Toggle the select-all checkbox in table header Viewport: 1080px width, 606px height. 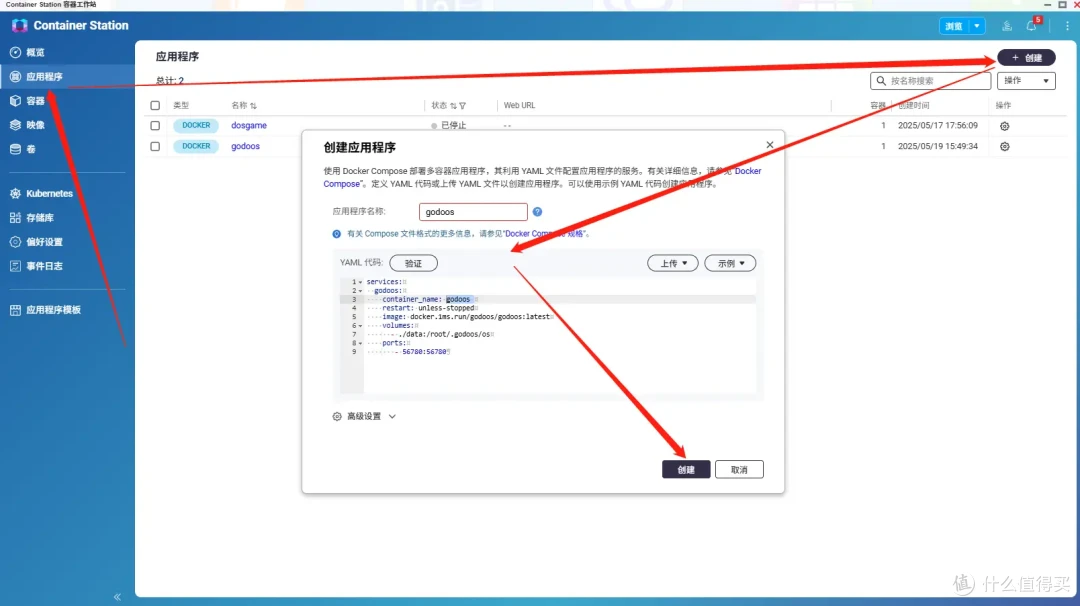[155, 105]
